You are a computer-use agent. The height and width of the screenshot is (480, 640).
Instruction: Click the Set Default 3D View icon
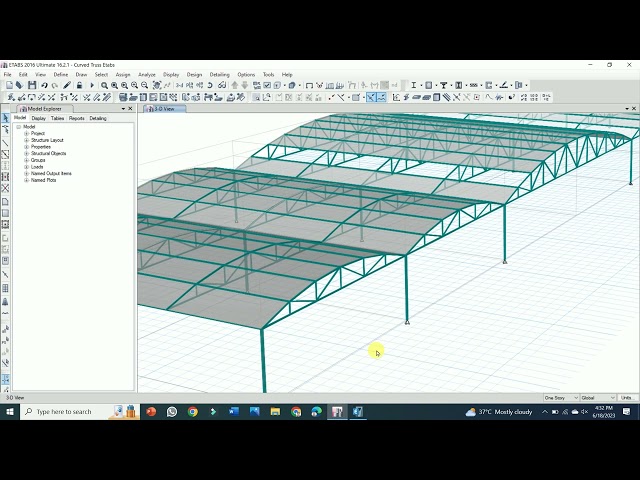coord(180,85)
